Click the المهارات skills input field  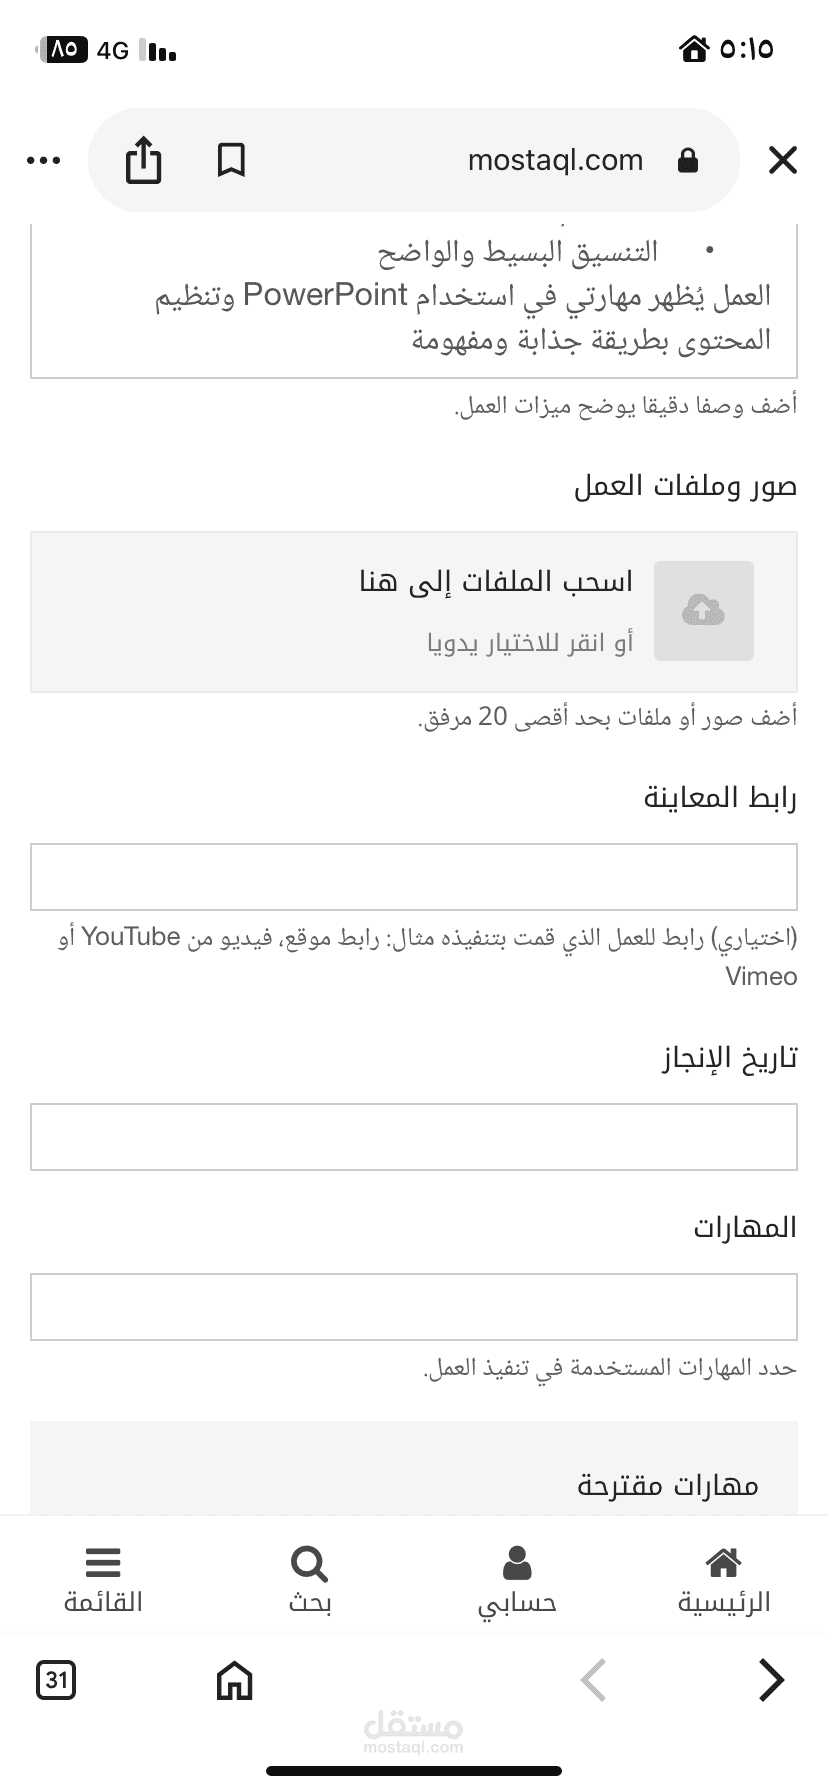pyautogui.click(x=414, y=1307)
